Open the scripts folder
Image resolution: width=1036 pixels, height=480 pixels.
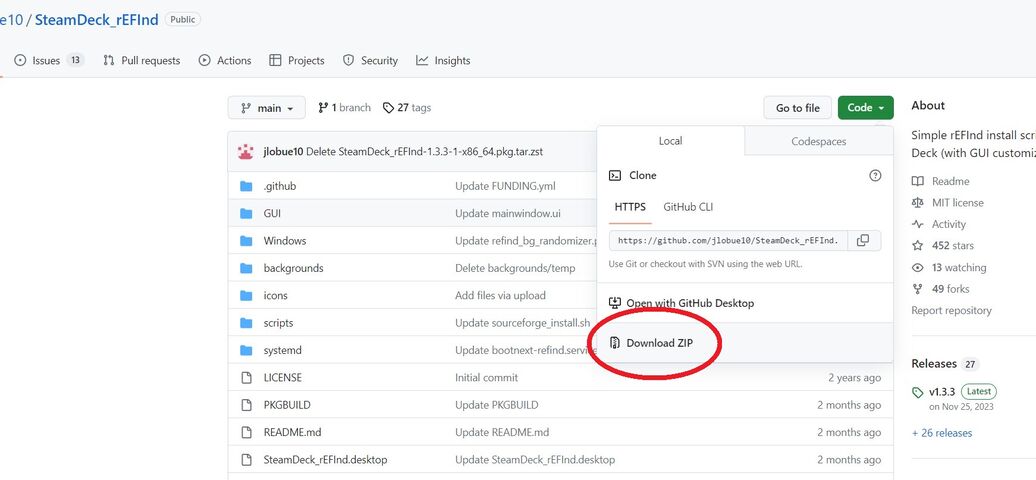[278, 323]
